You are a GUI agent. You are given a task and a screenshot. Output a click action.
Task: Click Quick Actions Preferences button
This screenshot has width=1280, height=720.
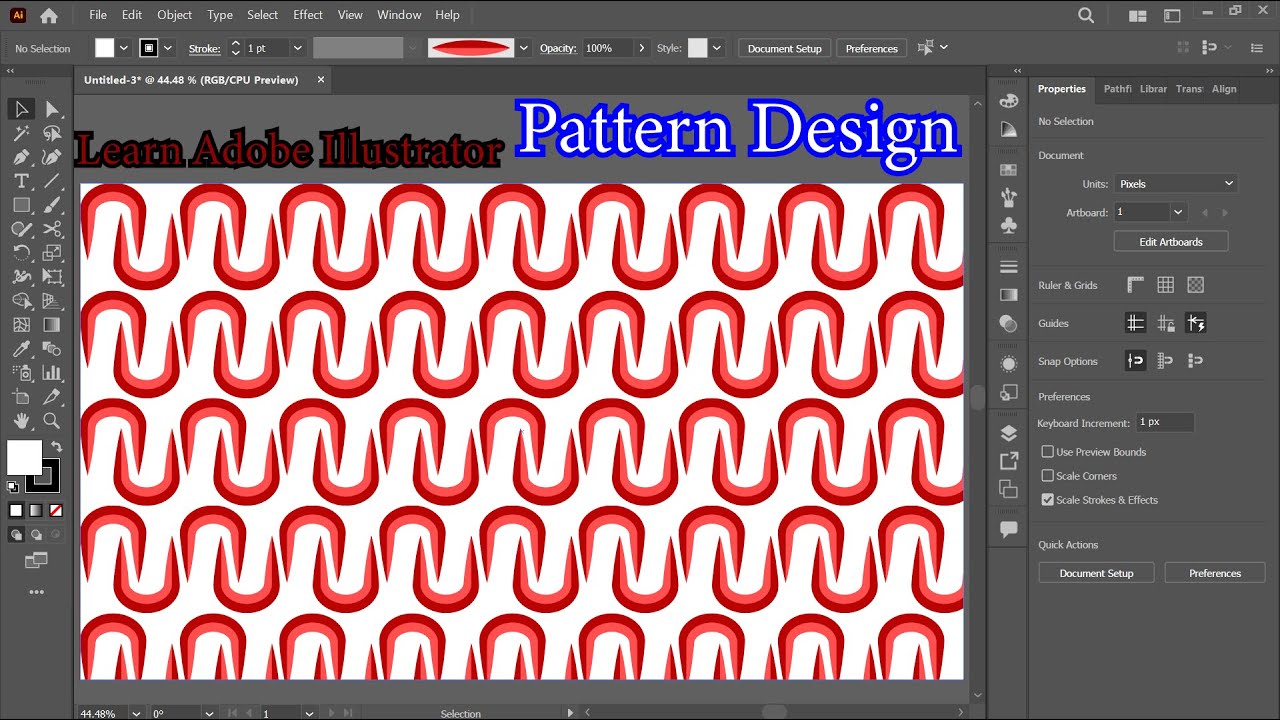pos(1215,573)
